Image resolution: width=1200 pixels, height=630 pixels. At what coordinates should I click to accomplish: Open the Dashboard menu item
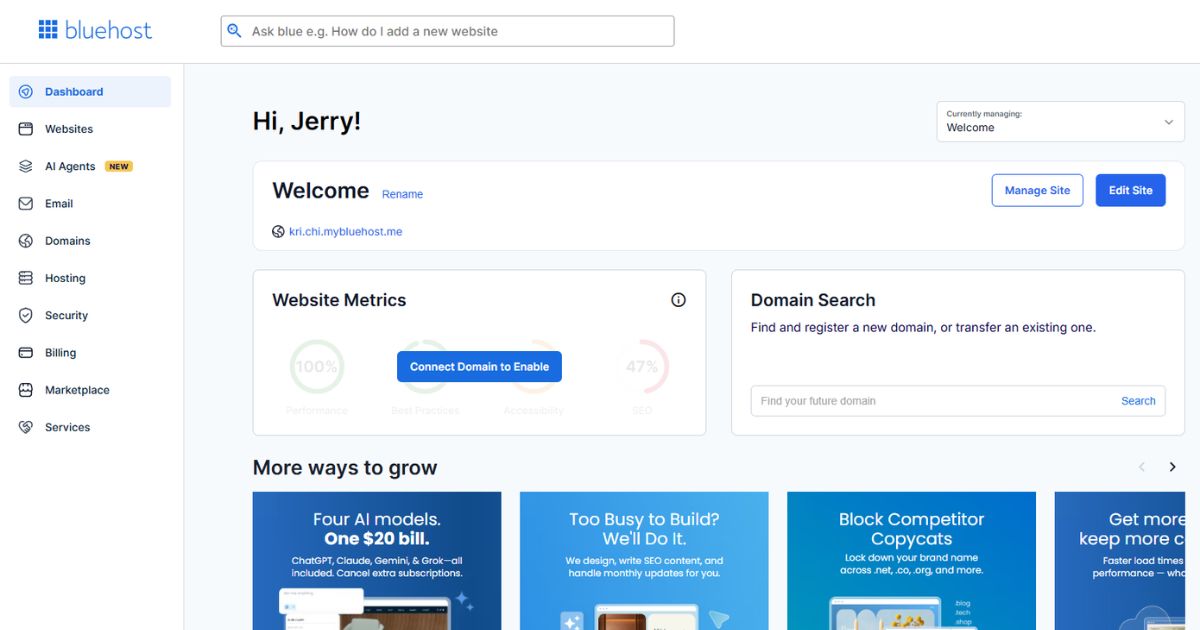90,92
